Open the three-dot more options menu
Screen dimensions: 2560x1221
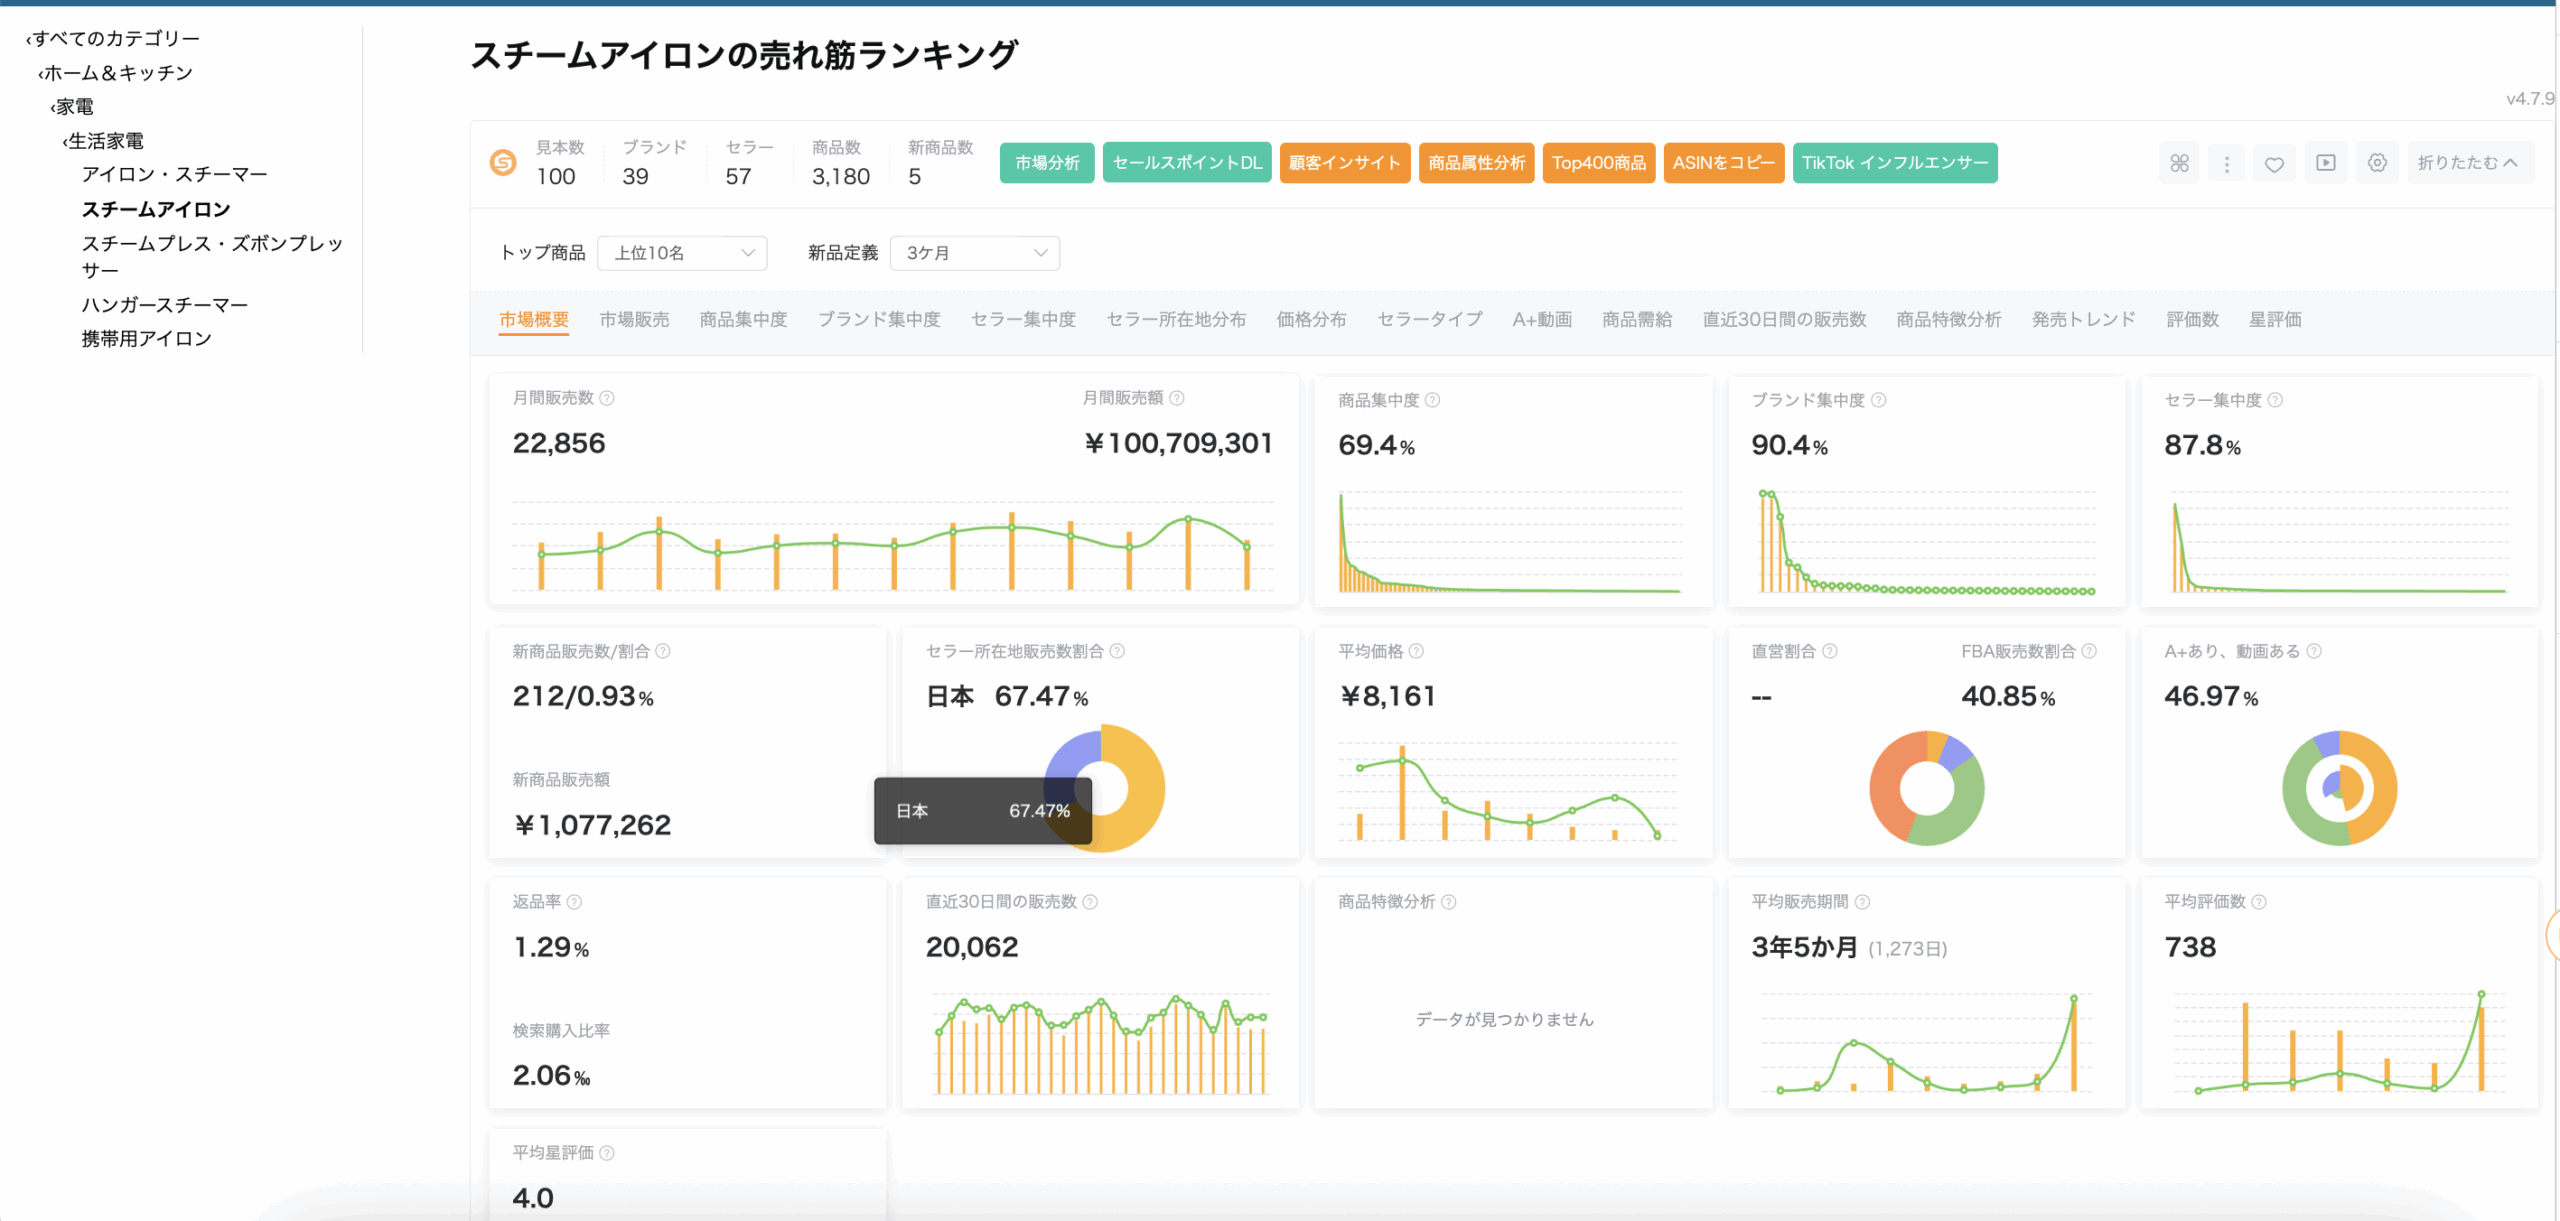pyautogui.click(x=2226, y=163)
